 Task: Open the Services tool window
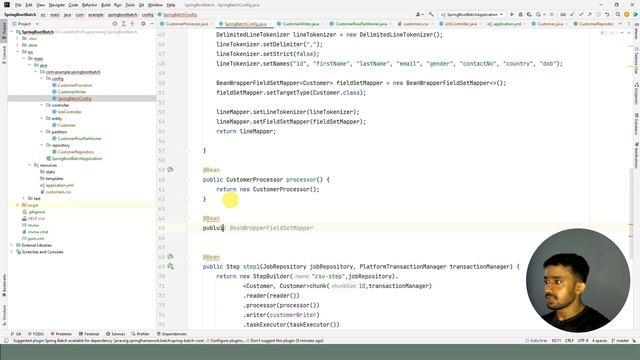point(116,334)
